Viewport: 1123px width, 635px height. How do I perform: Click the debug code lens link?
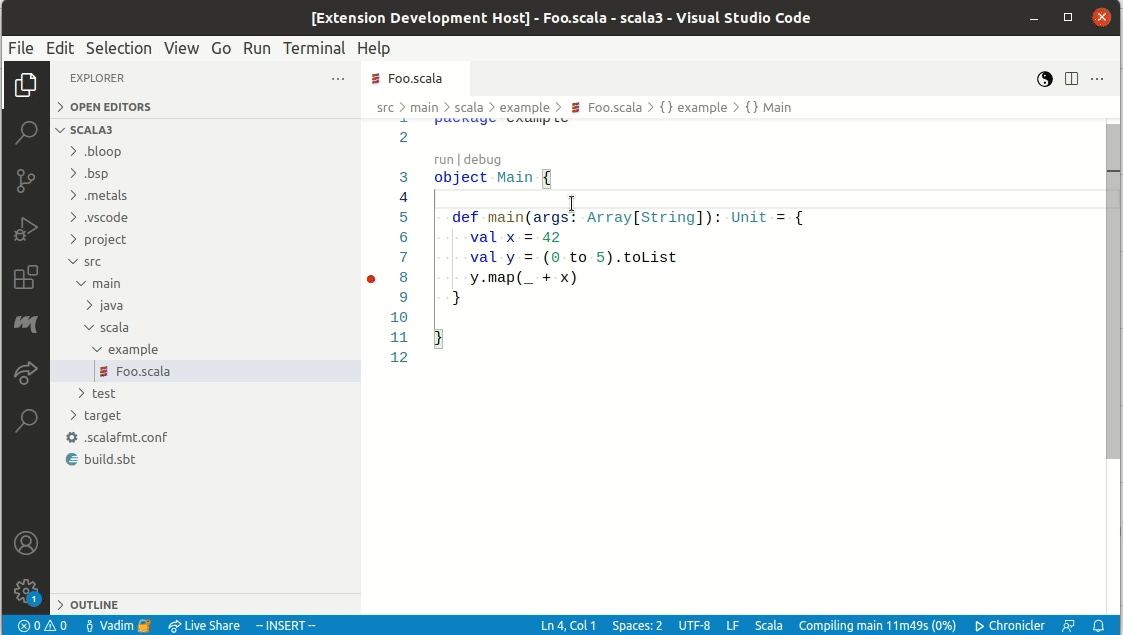(482, 160)
